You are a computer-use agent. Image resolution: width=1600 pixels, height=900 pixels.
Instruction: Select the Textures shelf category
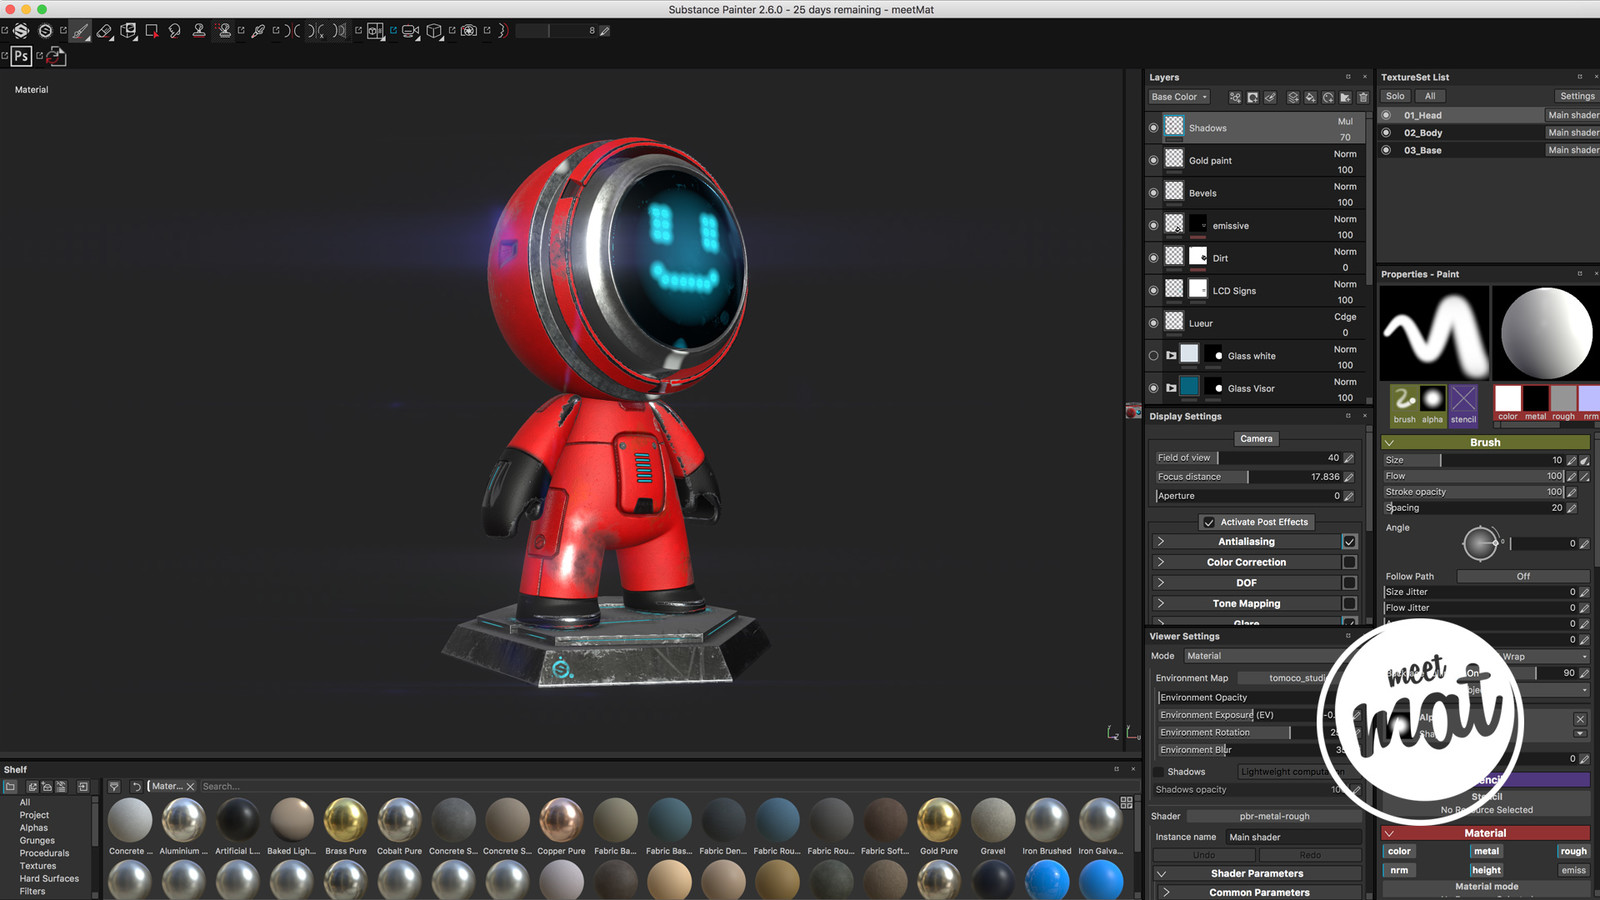(x=38, y=866)
